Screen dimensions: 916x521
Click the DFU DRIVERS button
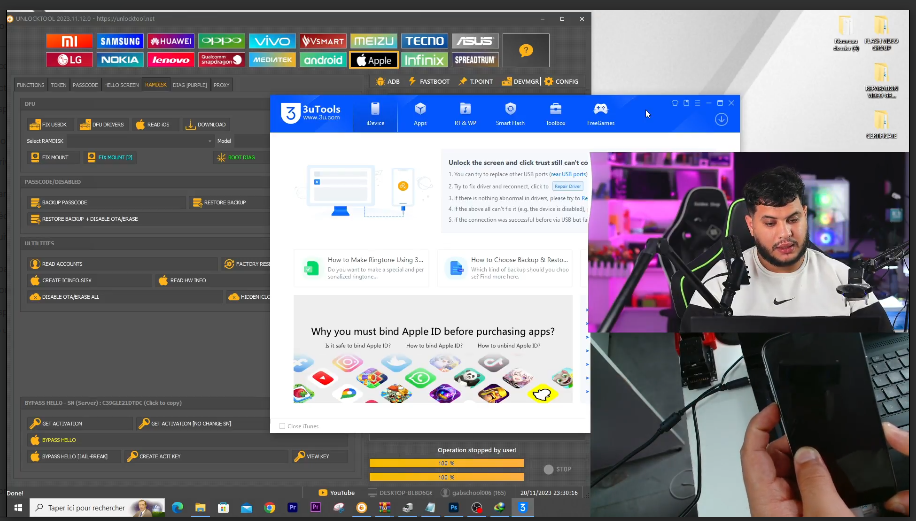(x=102, y=124)
